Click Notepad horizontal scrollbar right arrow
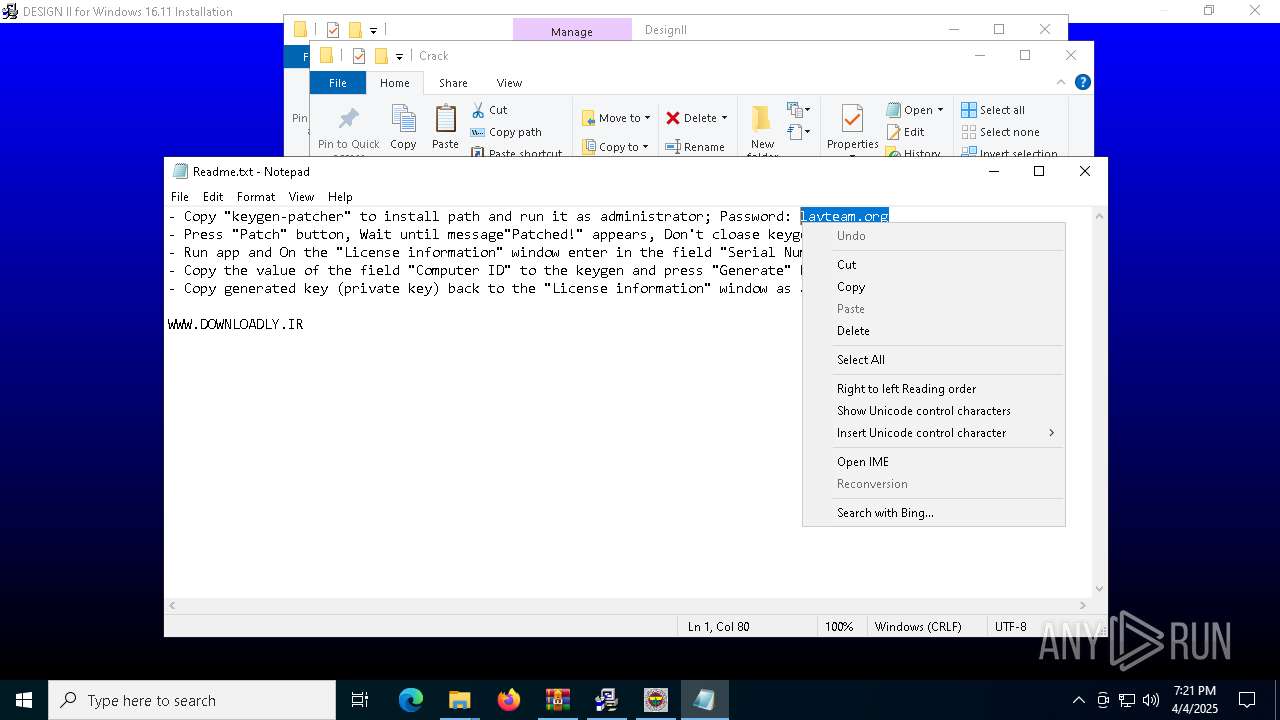This screenshot has width=1280, height=720. [1083, 605]
